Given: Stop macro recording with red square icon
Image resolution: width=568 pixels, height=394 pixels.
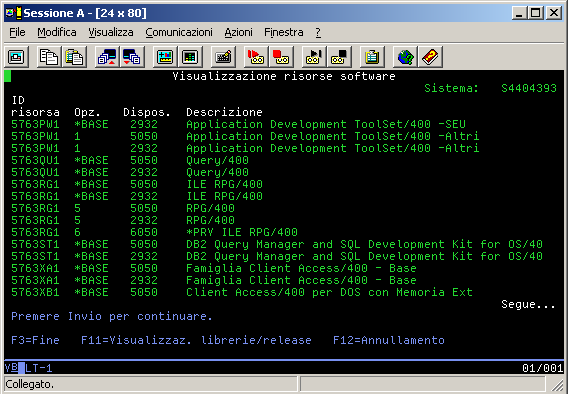Looking at the screenshot, I should [x=281, y=57].
